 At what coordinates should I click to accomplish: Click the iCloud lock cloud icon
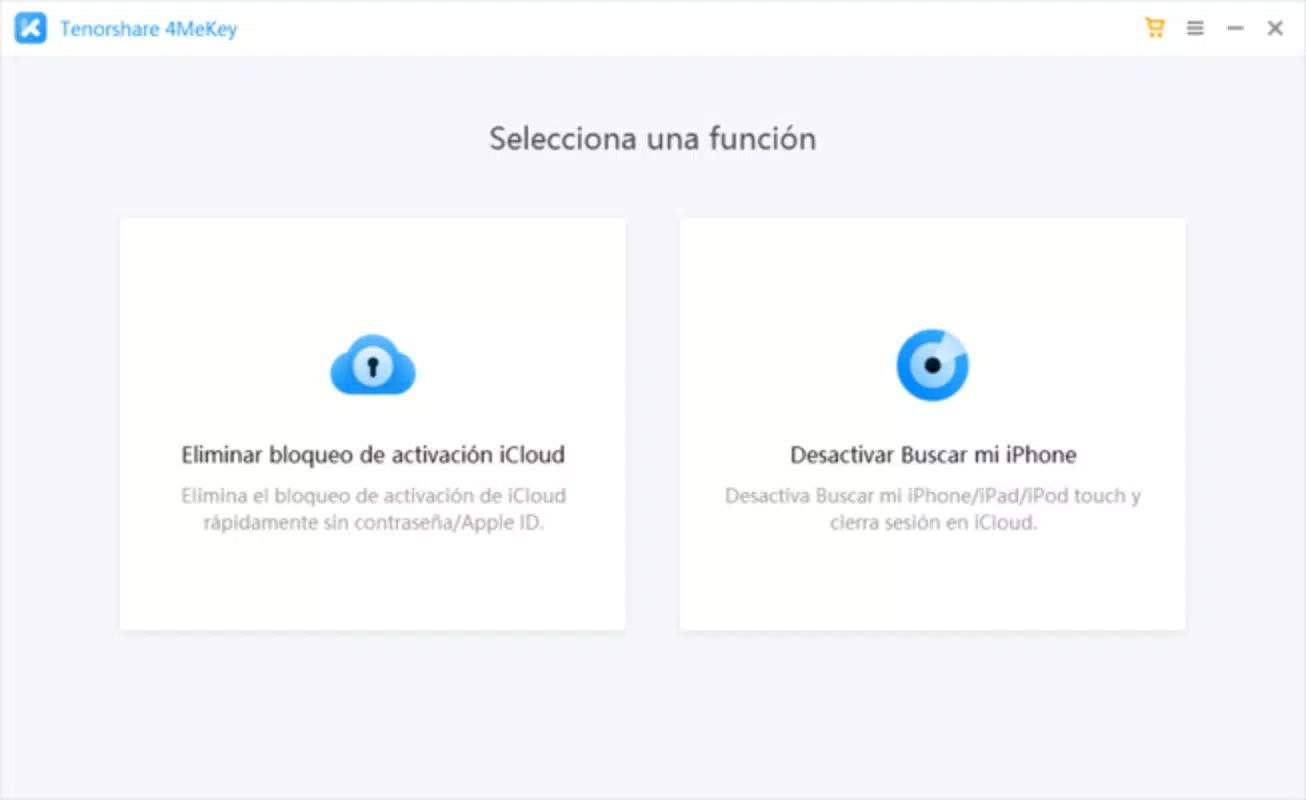point(373,365)
